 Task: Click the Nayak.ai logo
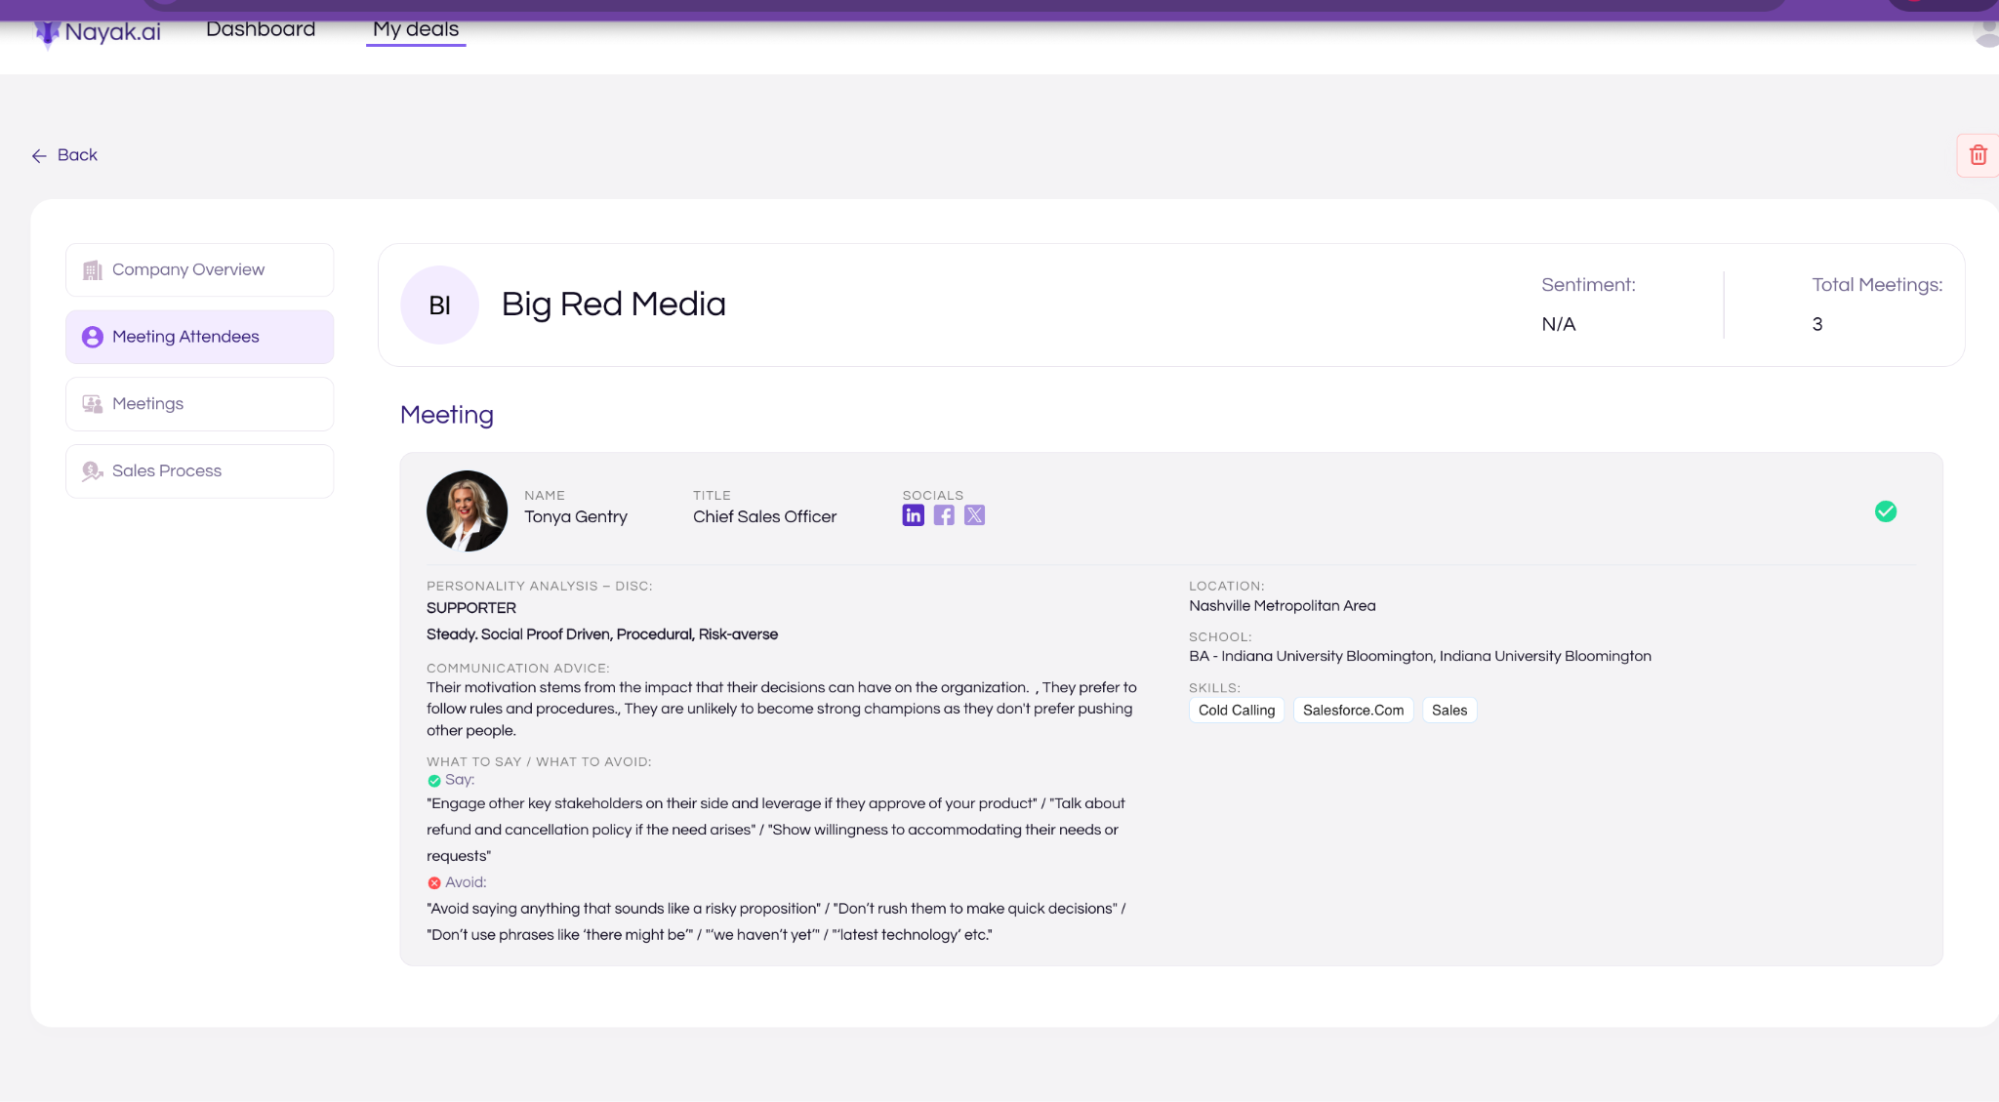click(x=98, y=32)
